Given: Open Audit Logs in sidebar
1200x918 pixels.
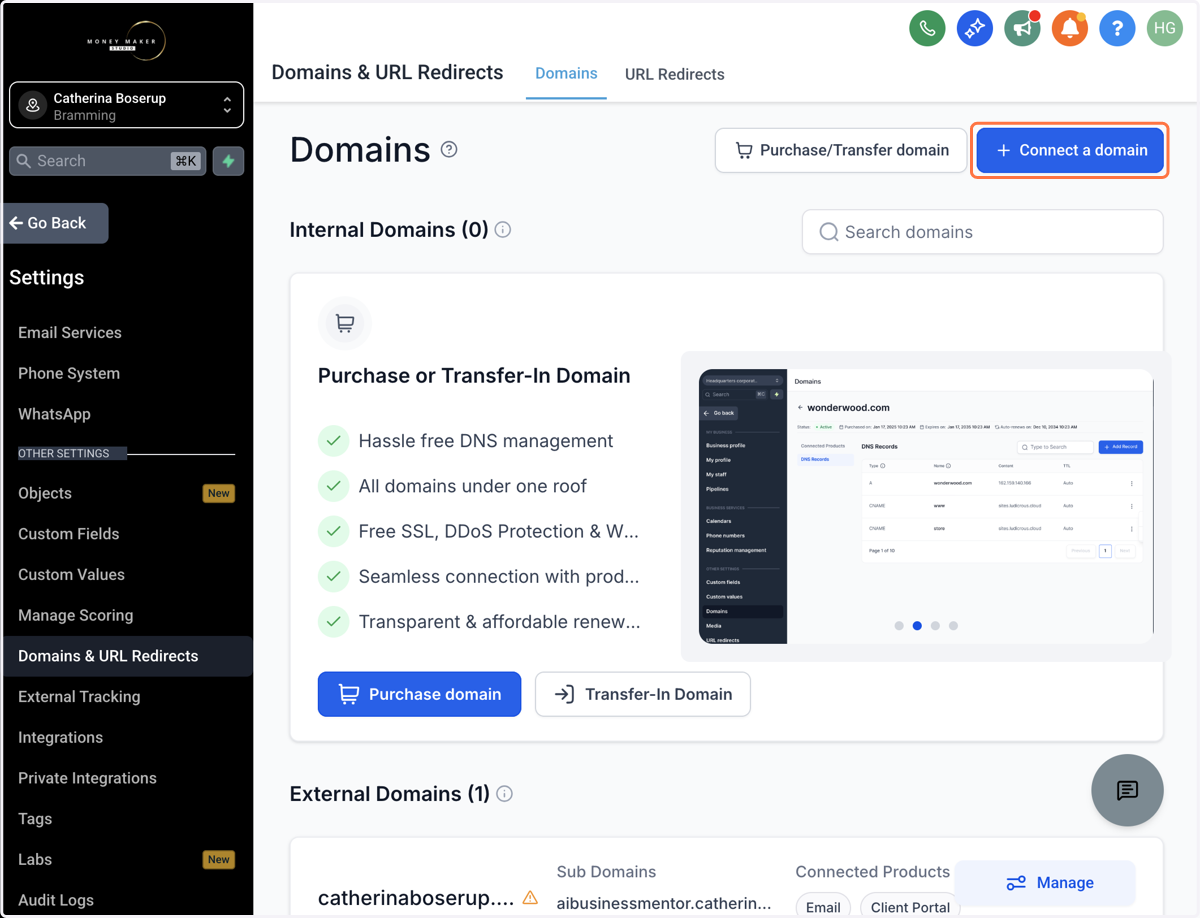Looking at the screenshot, I should (56, 900).
